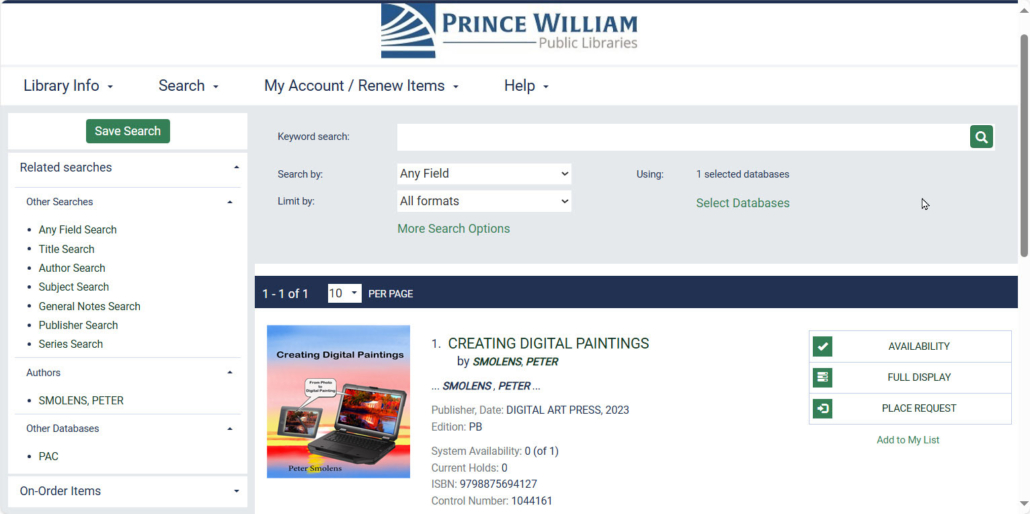Click the Place Request arrow icon

tap(822, 408)
